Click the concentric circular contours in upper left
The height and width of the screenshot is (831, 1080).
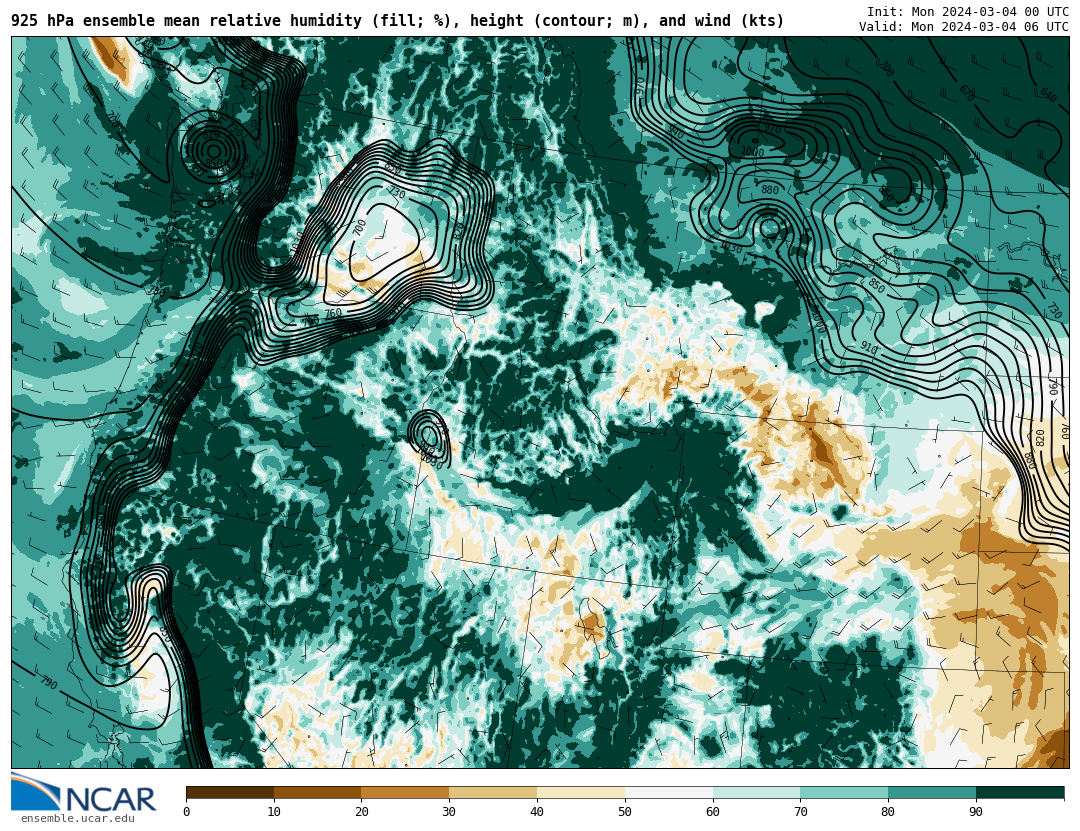[214, 150]
